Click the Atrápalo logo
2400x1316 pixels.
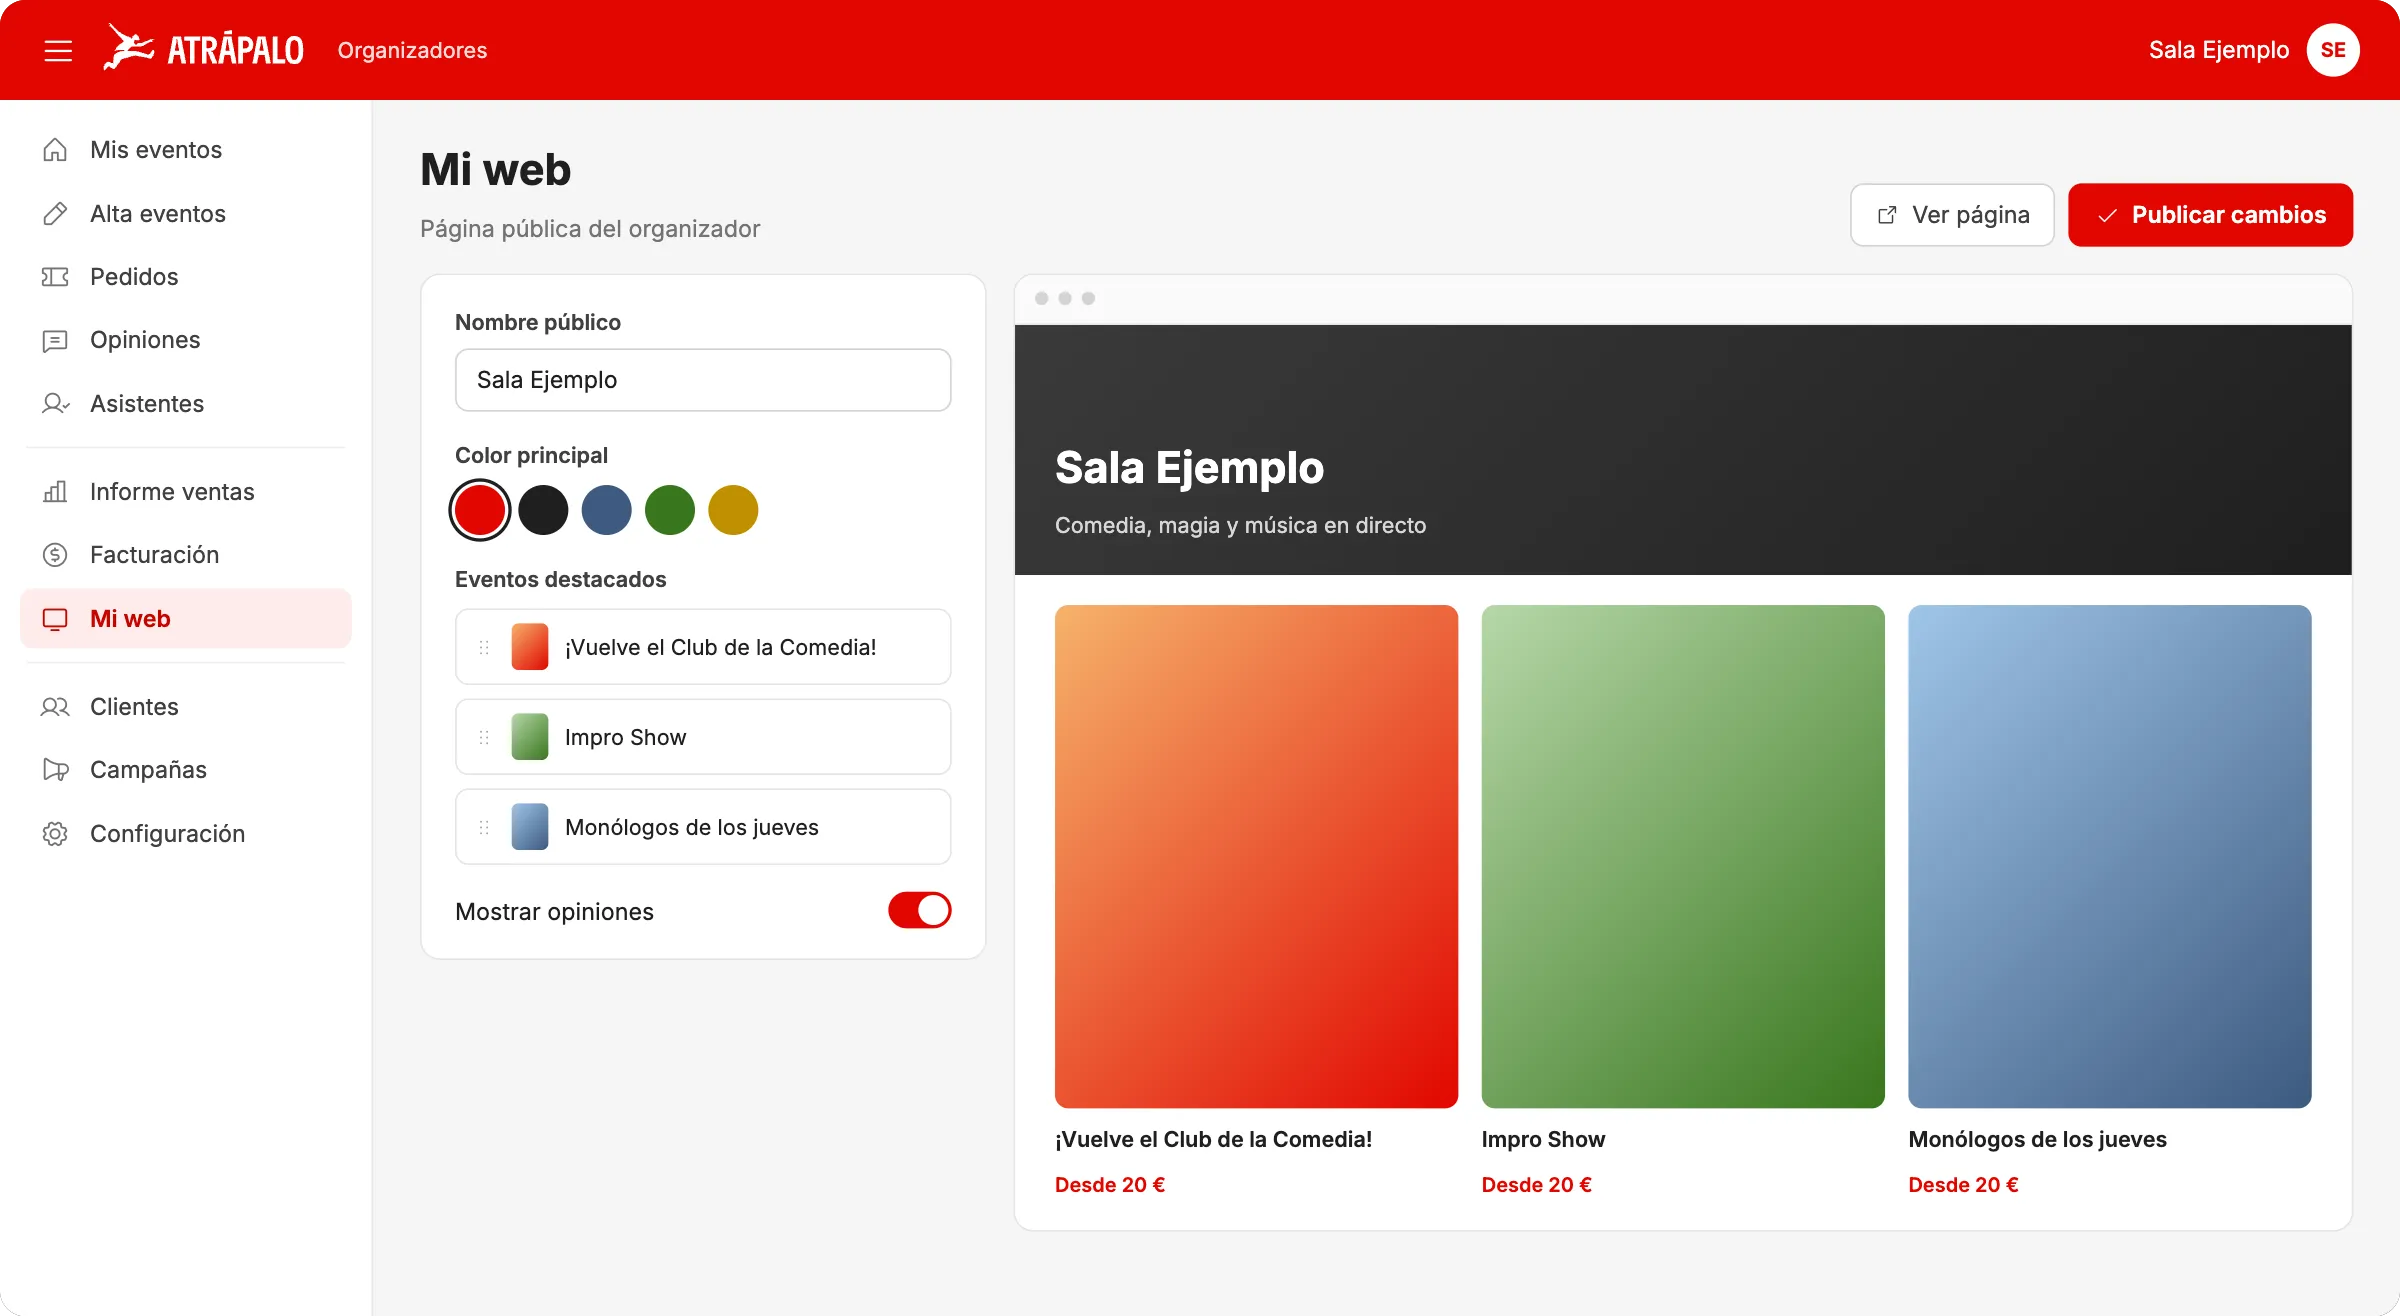pos(204,48)
